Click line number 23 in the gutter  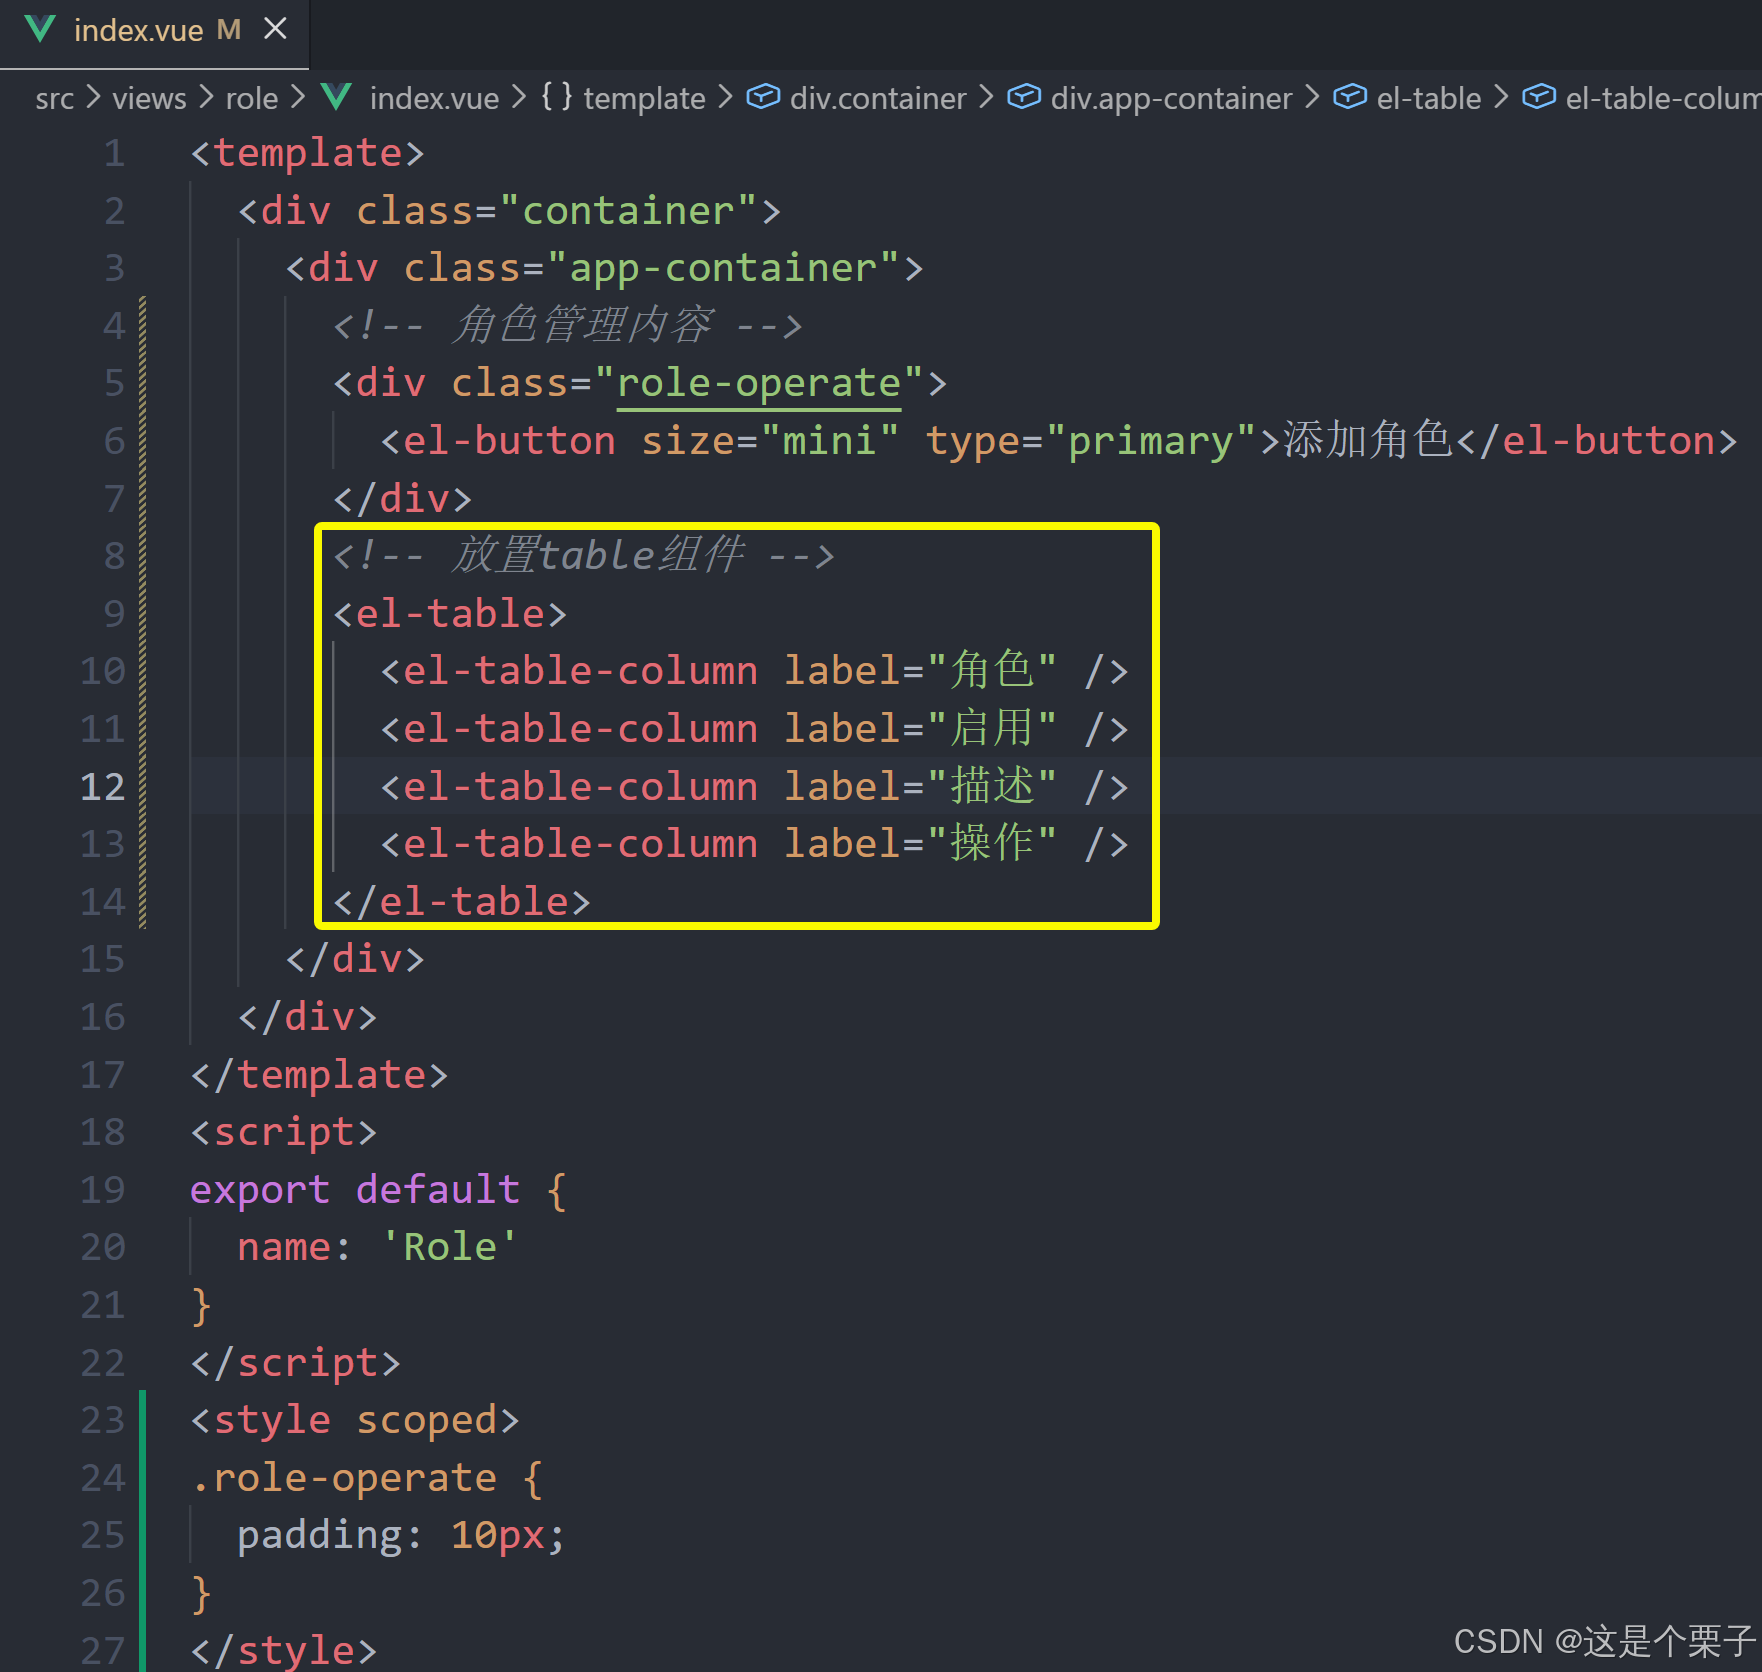103,1420
